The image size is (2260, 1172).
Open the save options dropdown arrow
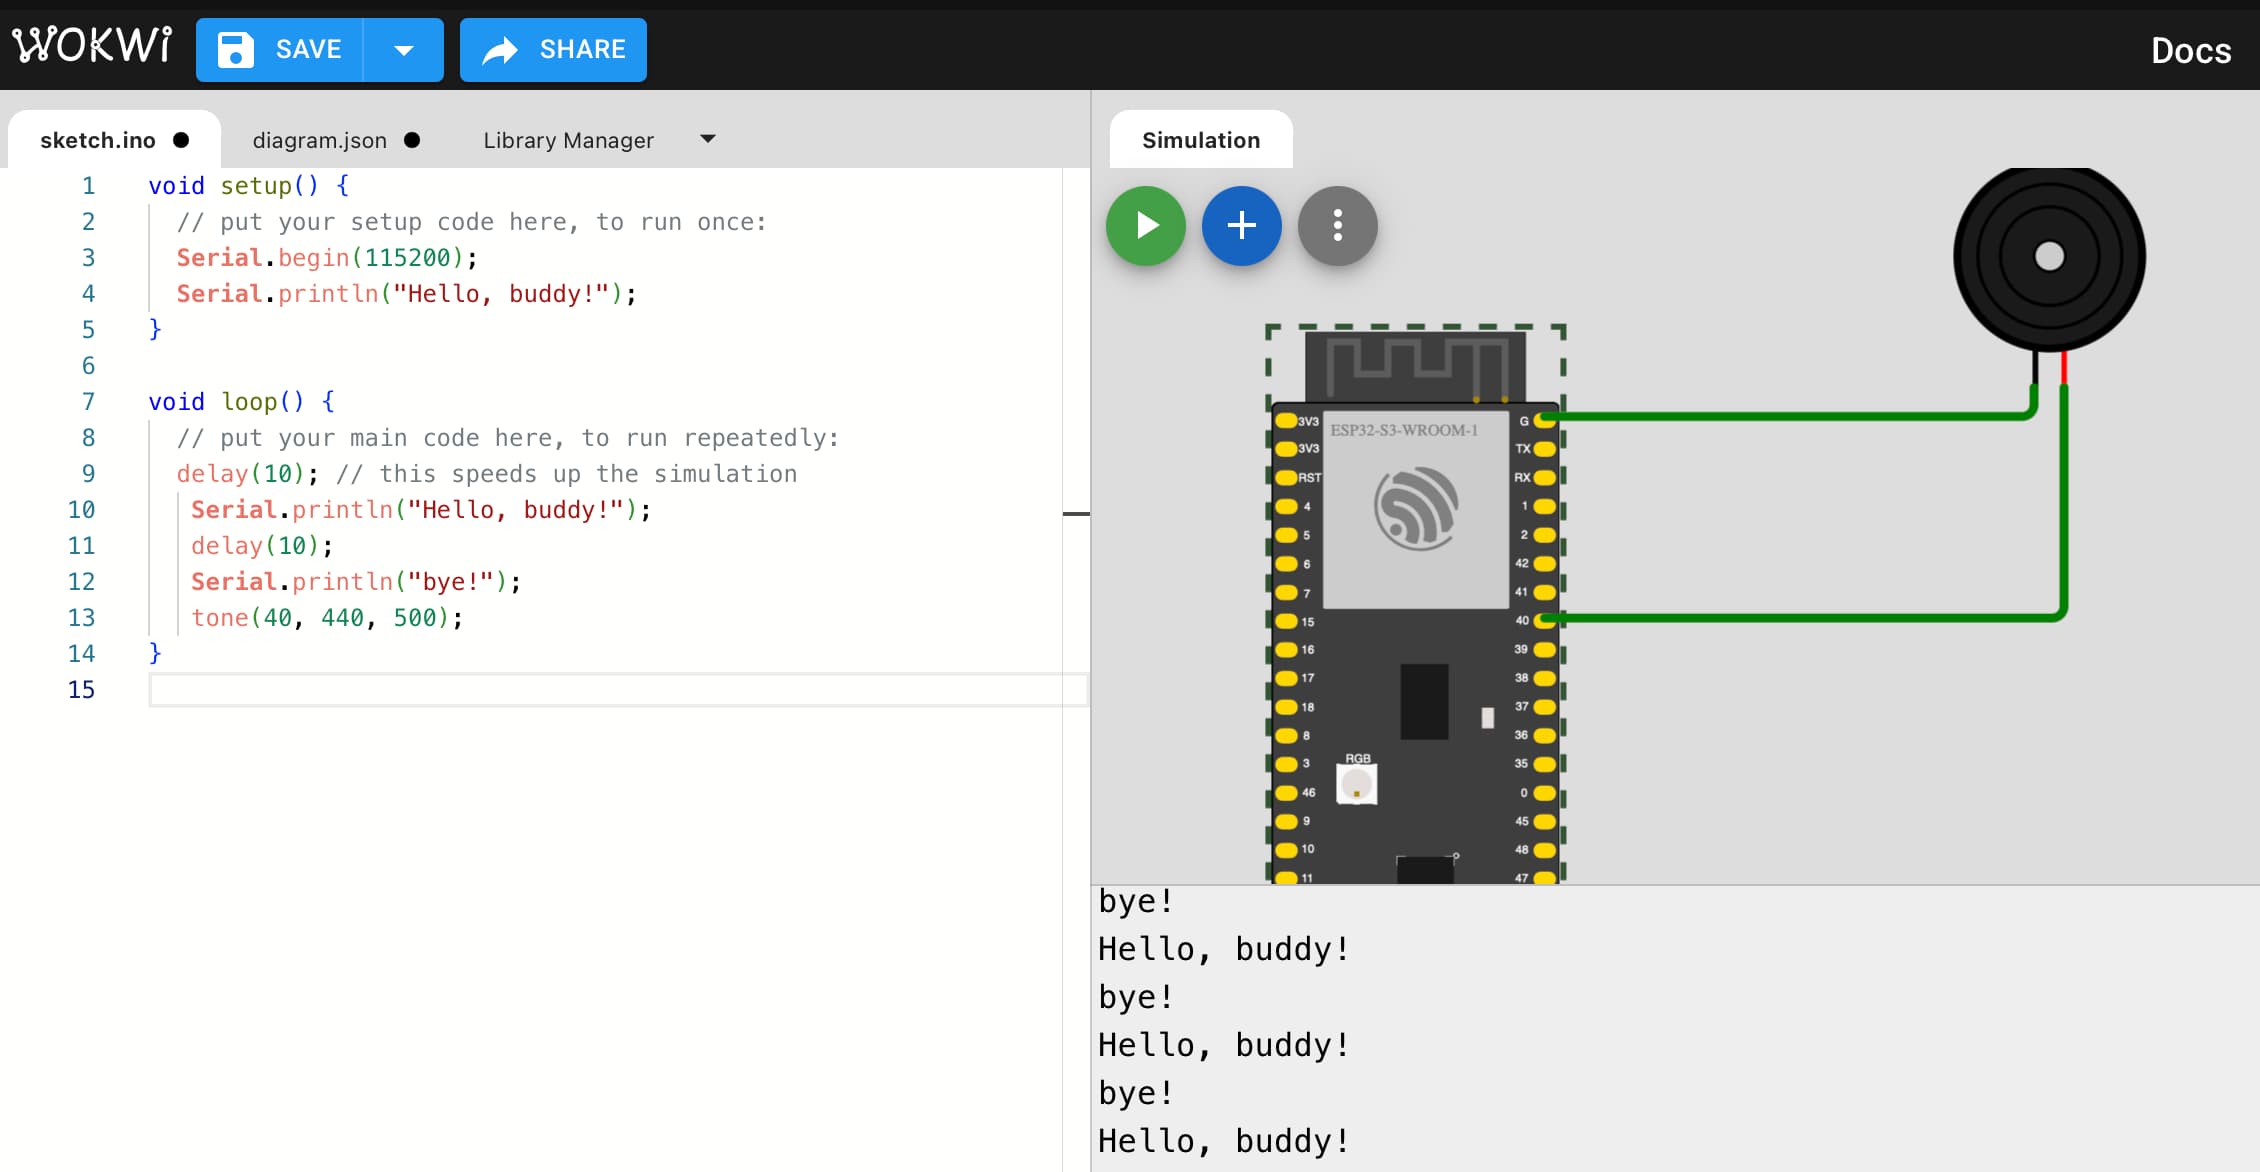[x=404, y=49]
